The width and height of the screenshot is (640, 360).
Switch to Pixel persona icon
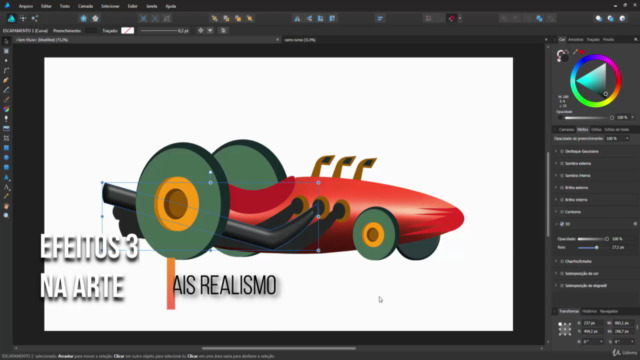[23, 18]
